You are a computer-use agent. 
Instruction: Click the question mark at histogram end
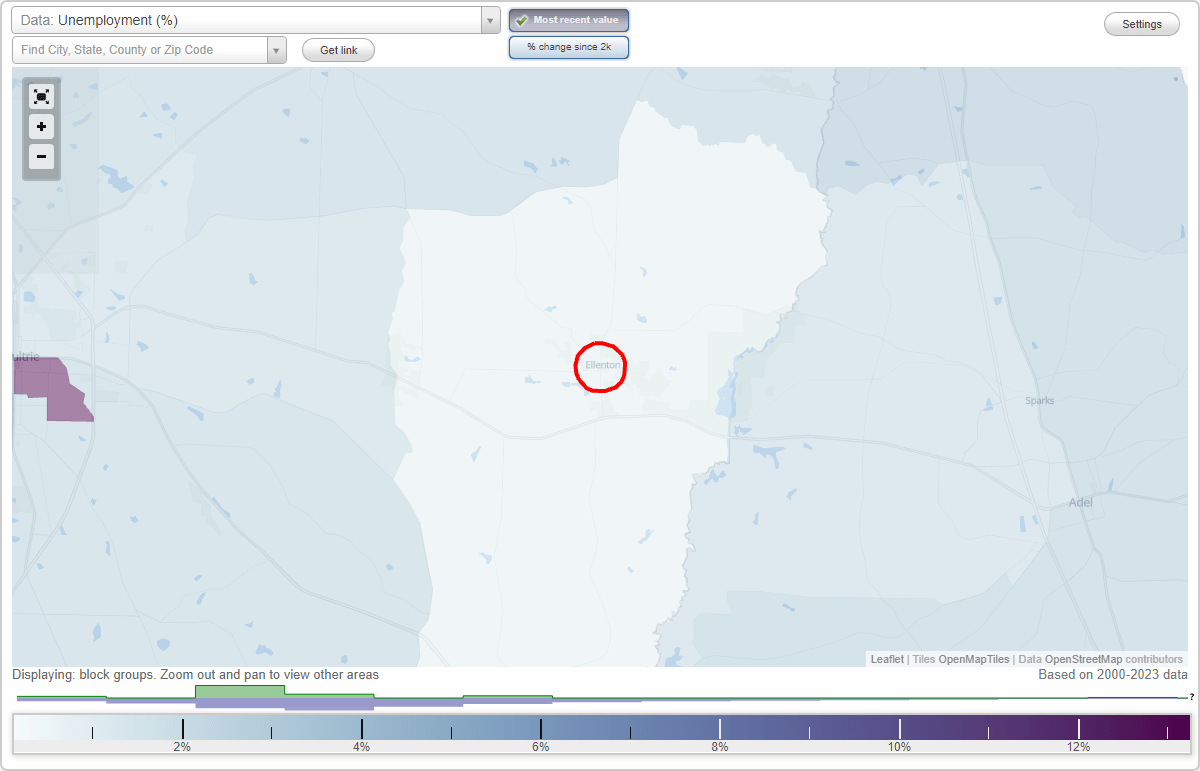click(1192, 696)
